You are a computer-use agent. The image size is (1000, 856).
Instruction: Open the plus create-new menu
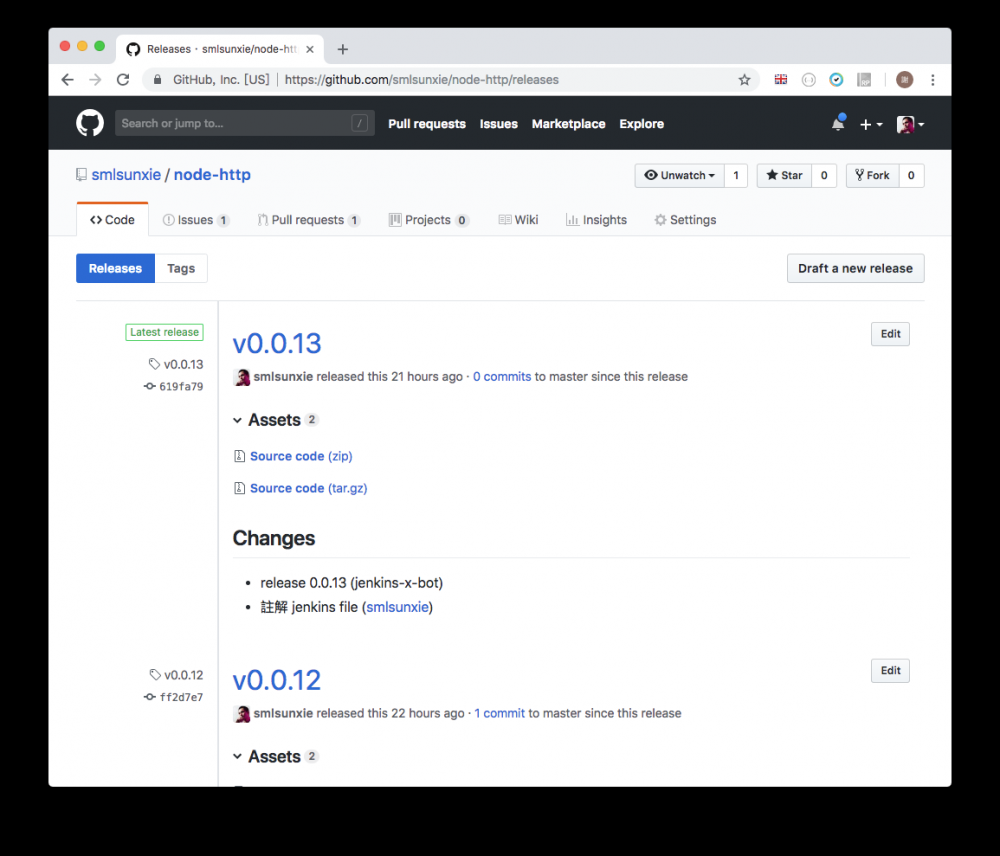(871, 124)
